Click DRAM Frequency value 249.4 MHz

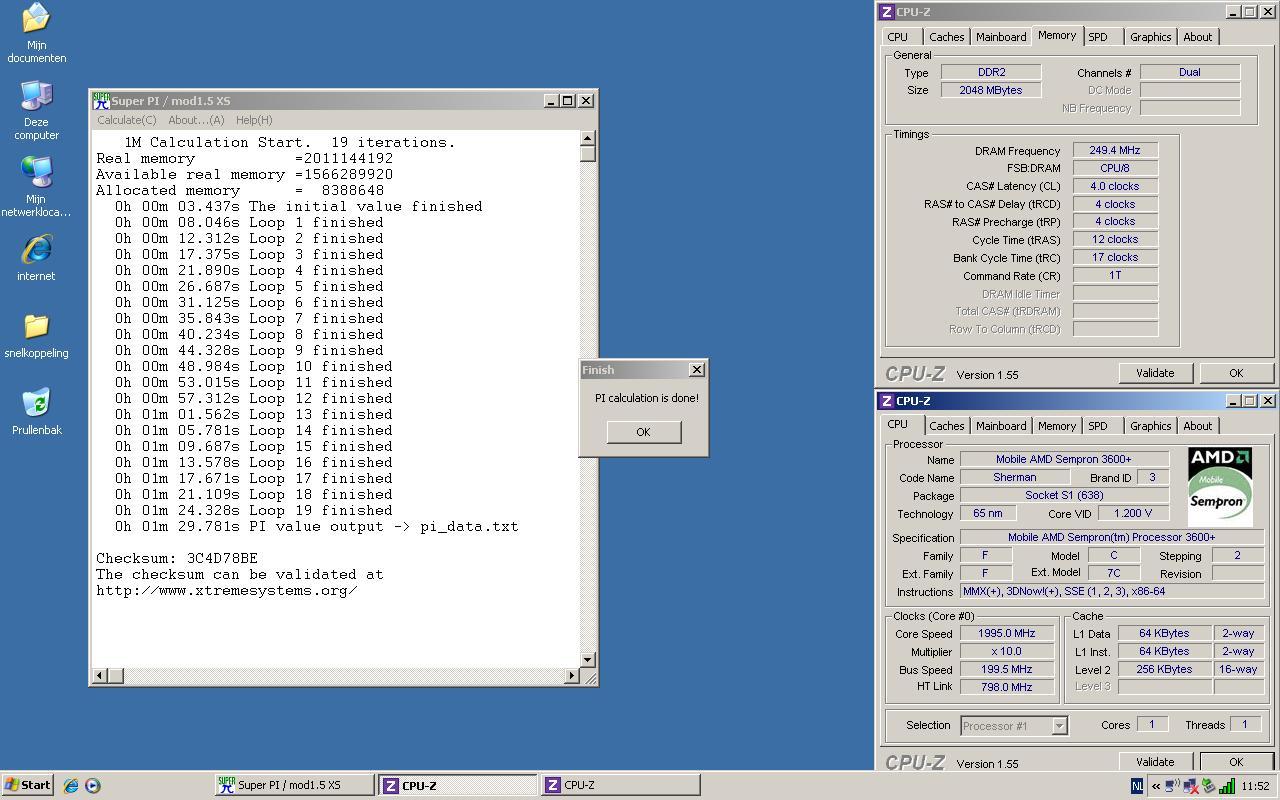[1115, 150]
